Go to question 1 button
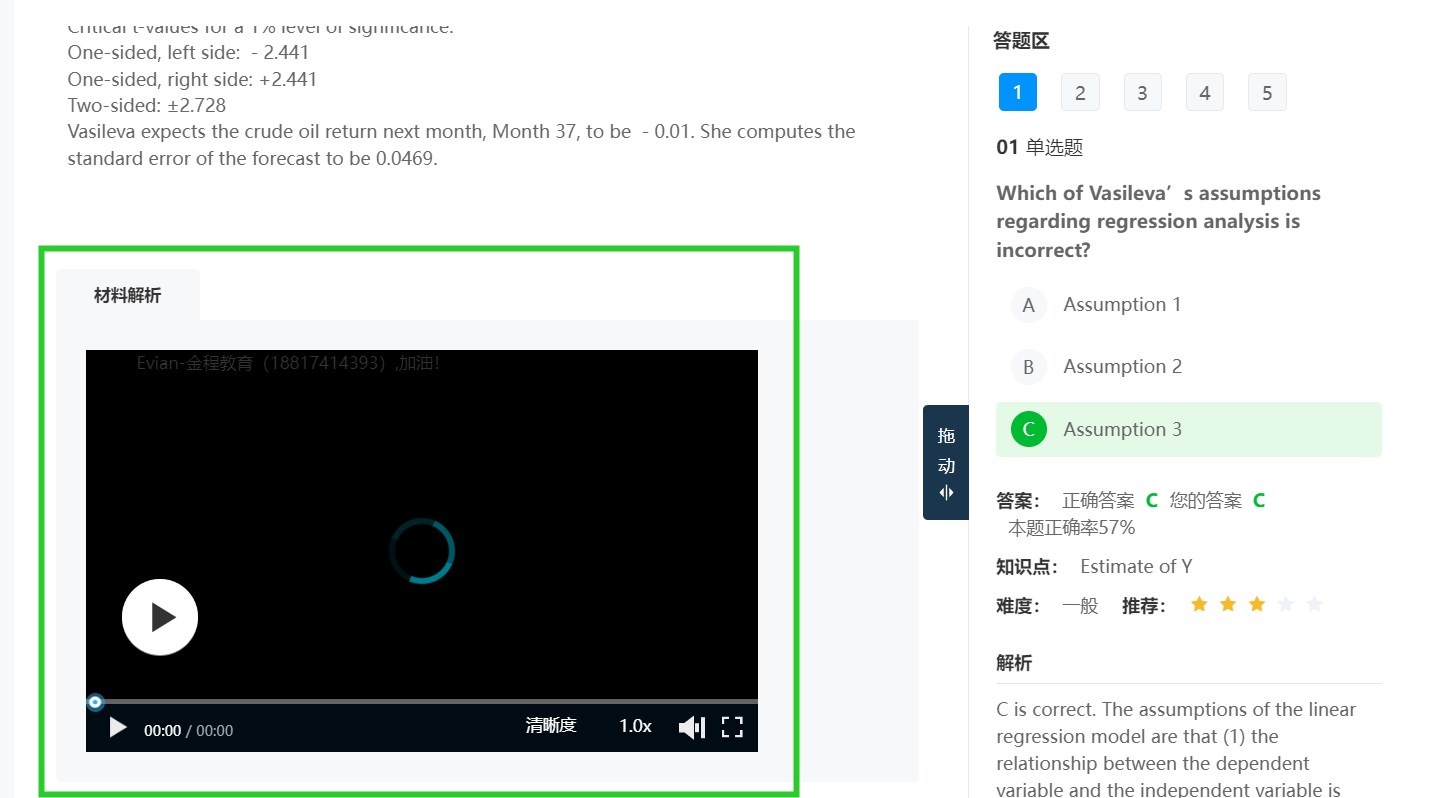Image resolution: width=1454 pixels, height=798 pixels. (1017, 92)
